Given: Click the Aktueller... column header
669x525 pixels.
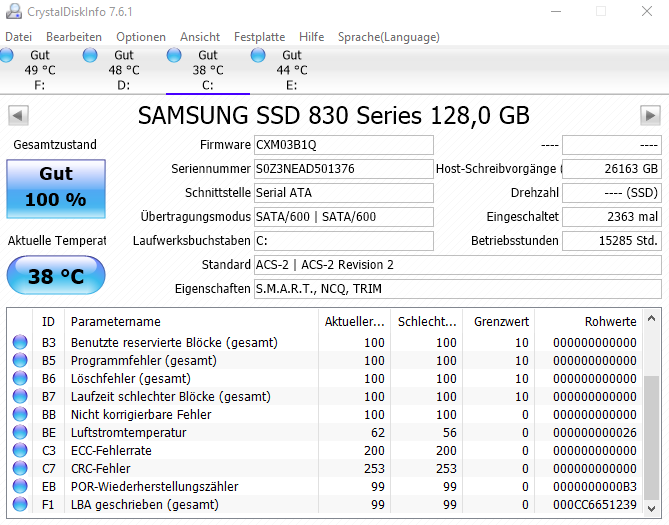Looking at the screenshot, I should [354, 321].
